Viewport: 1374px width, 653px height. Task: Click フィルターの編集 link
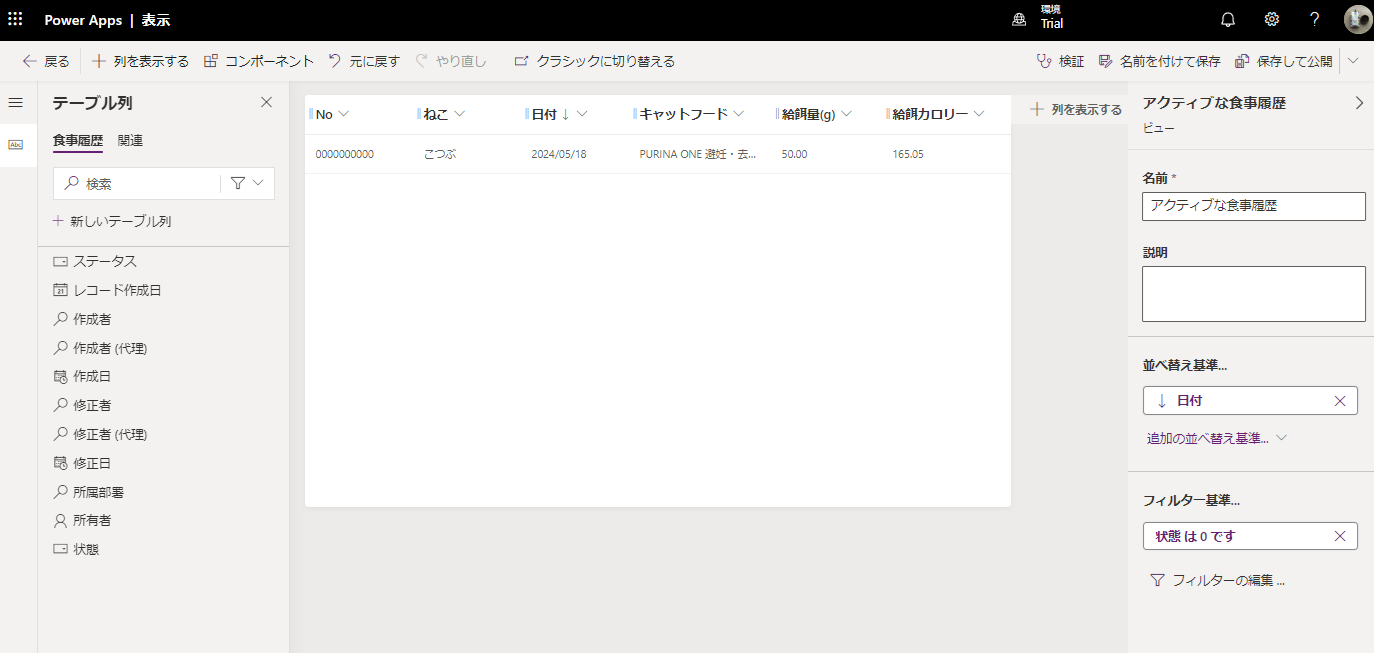pos(1217,580)
